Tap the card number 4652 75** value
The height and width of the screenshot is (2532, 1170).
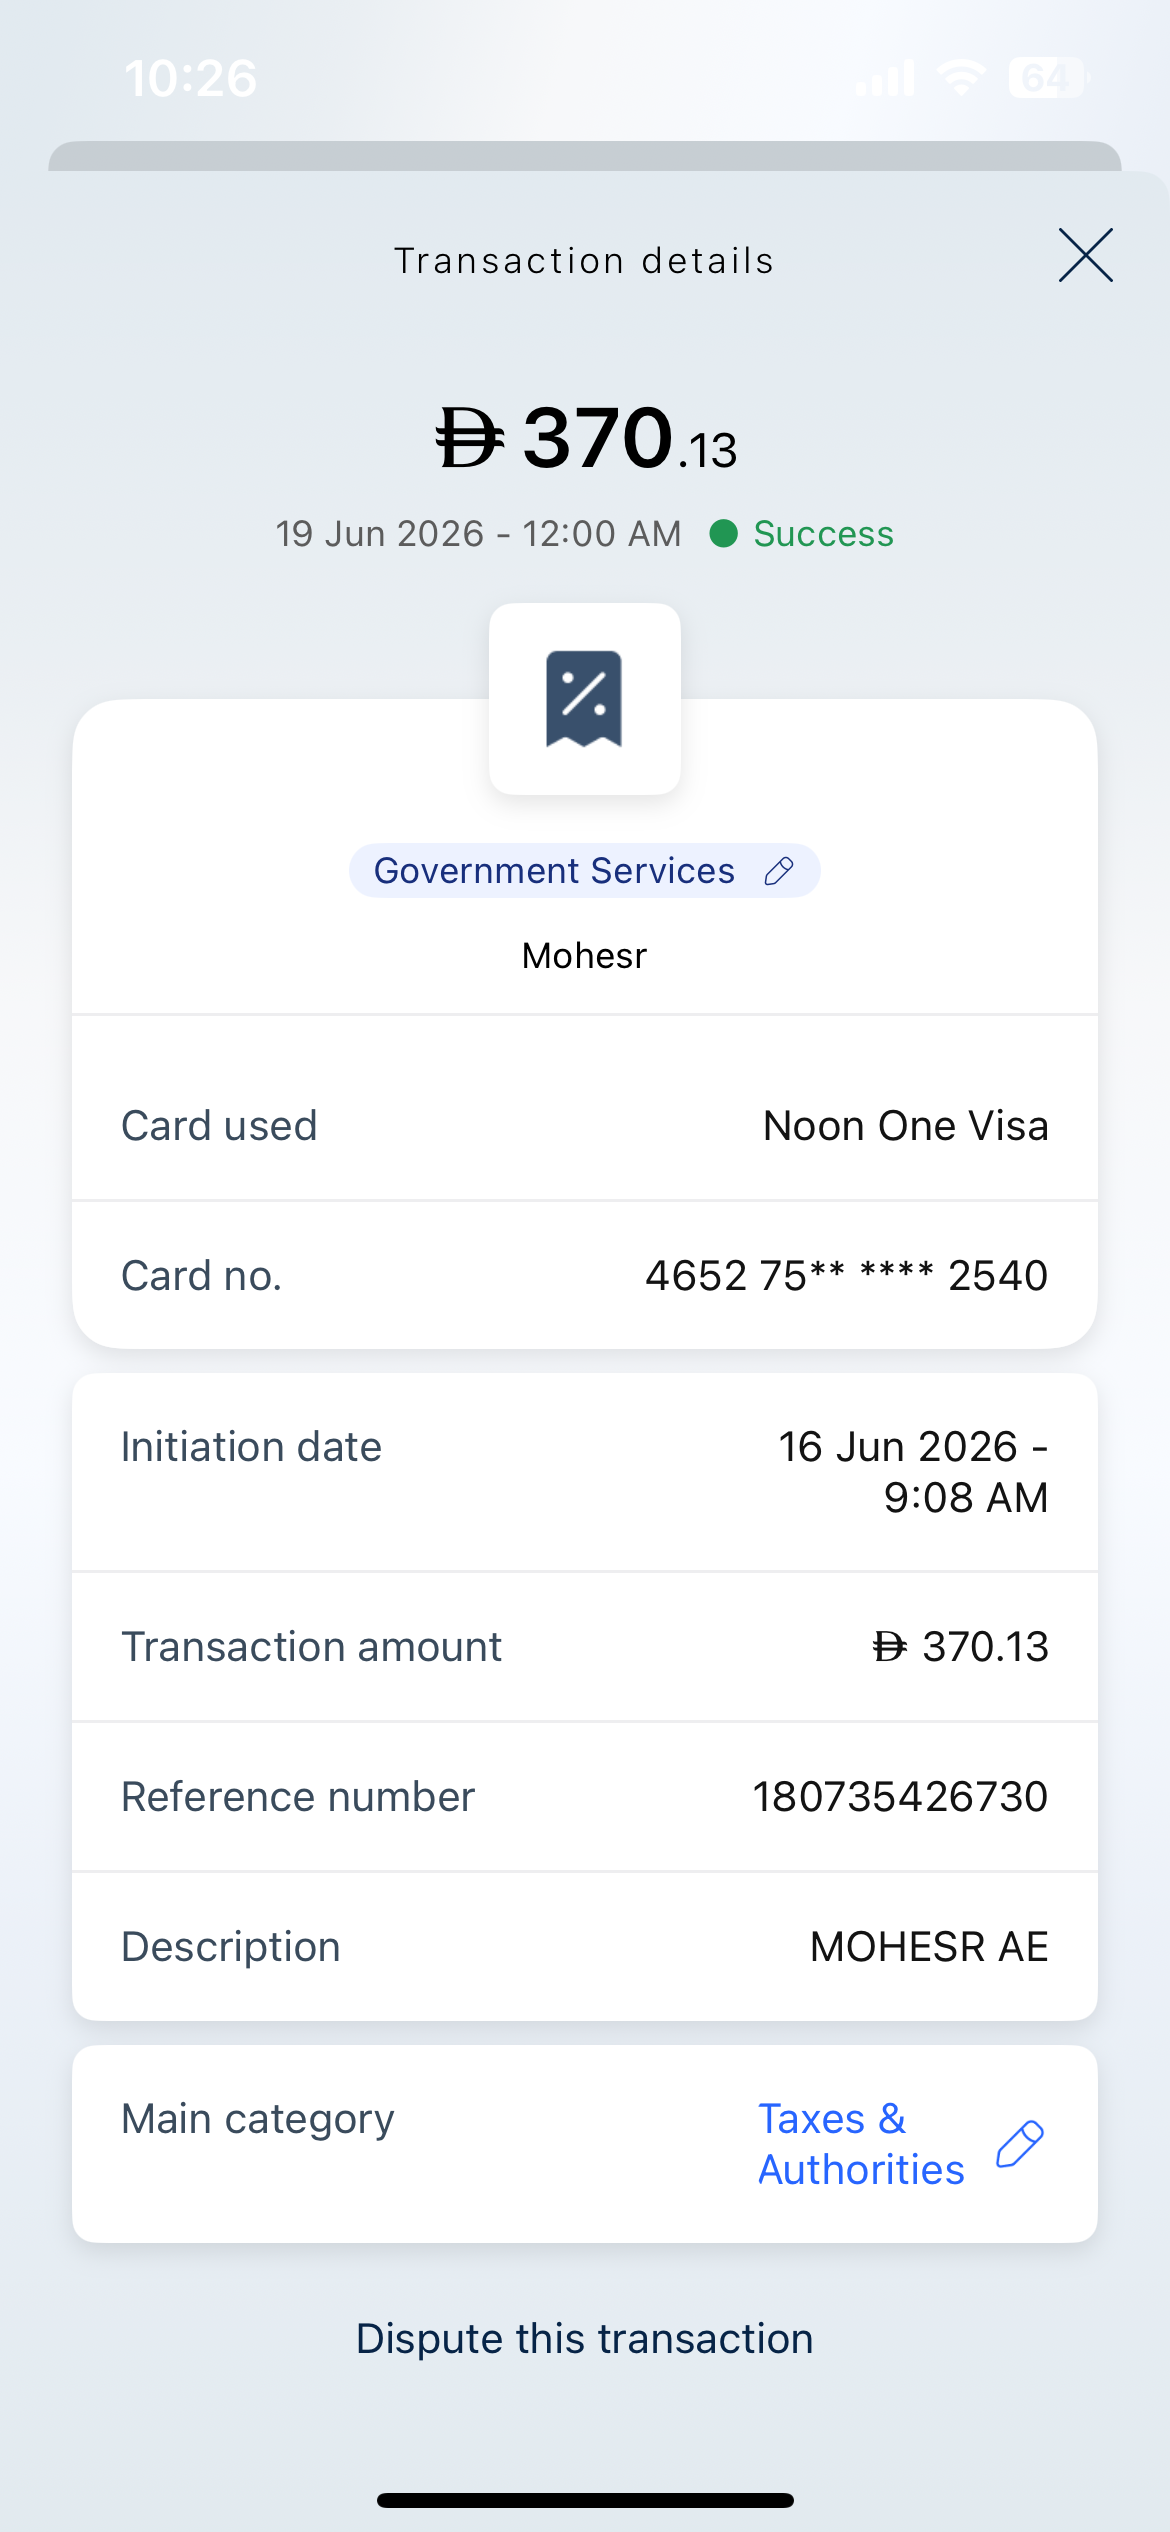(x=846, y=1276)
